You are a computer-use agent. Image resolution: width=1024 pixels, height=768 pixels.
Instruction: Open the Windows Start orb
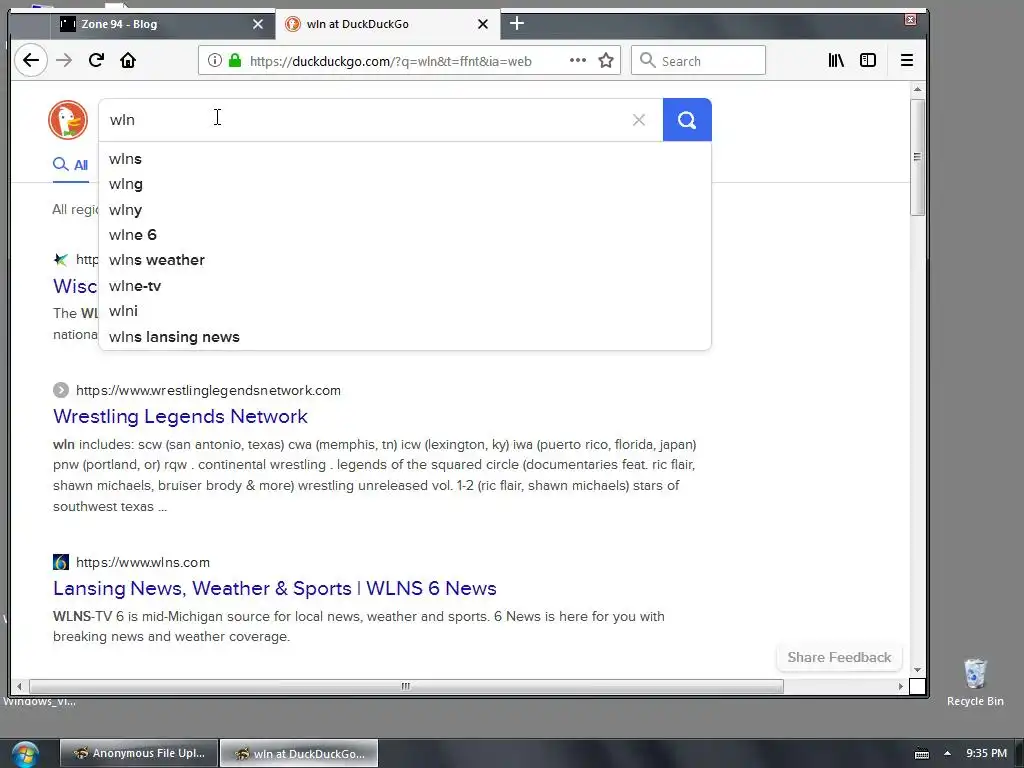[24, 754]
